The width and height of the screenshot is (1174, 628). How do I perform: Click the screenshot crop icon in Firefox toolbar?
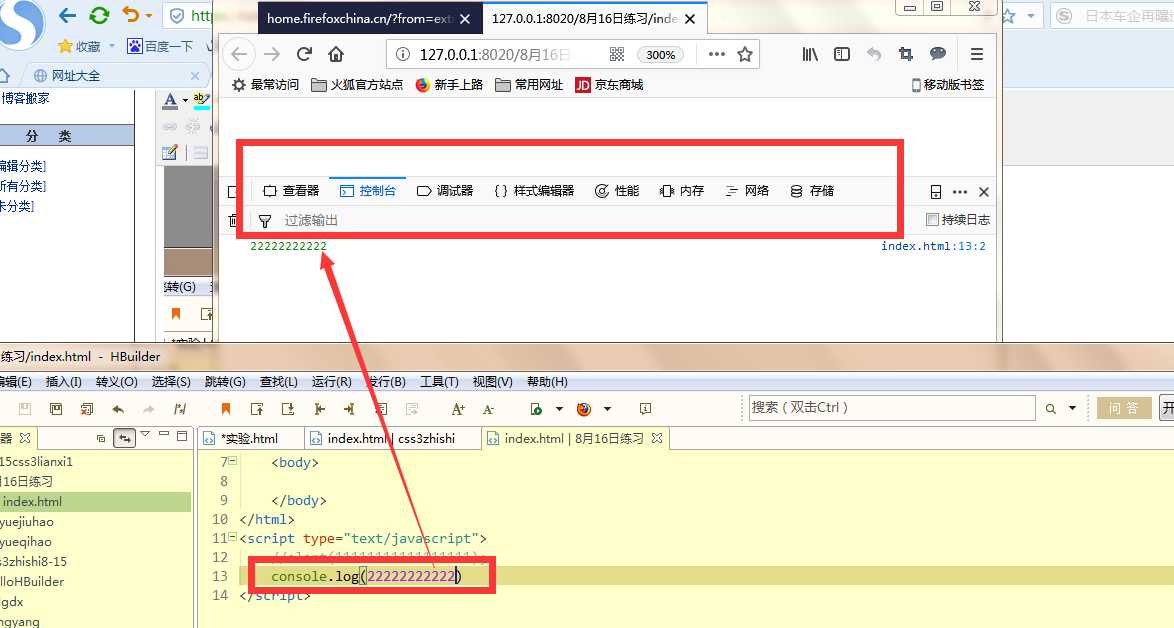(906, 54)
